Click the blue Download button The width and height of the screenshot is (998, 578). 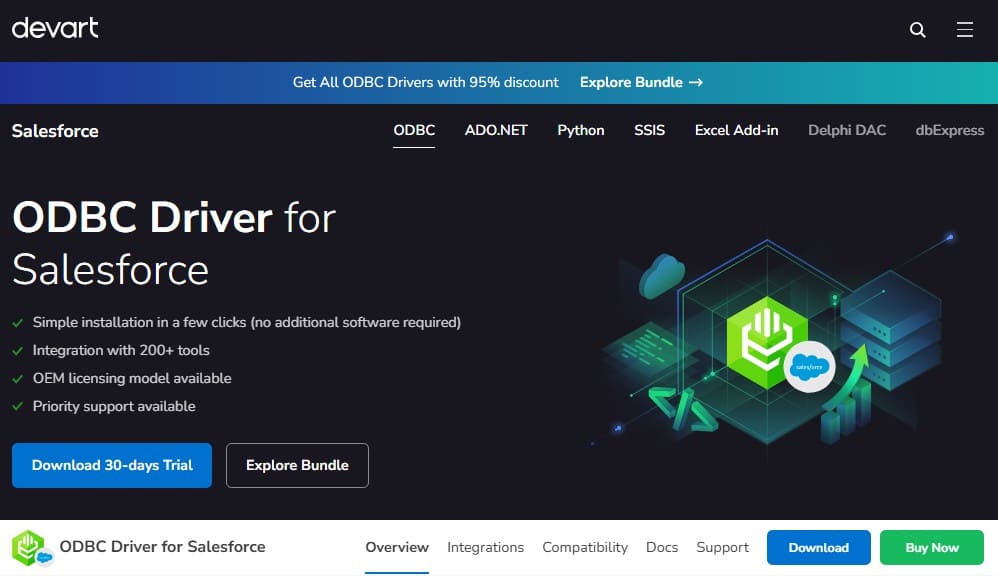818,547
